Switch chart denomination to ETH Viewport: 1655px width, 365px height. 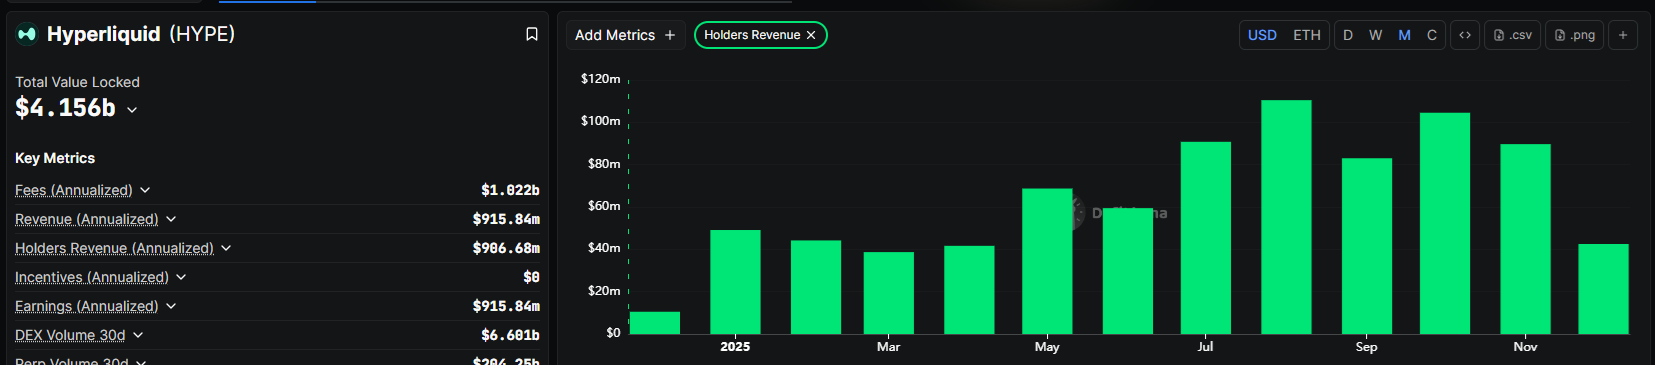[x=1307, y=35]
